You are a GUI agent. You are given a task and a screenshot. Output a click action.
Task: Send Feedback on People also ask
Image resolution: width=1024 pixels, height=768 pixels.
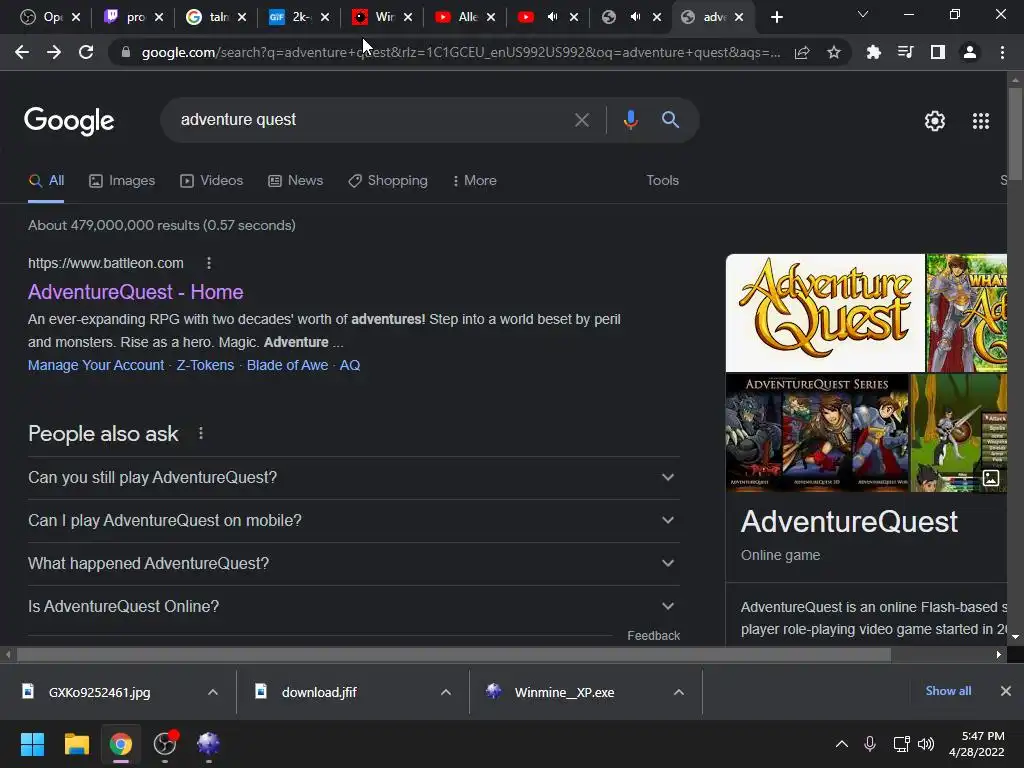tap(653, 636)
